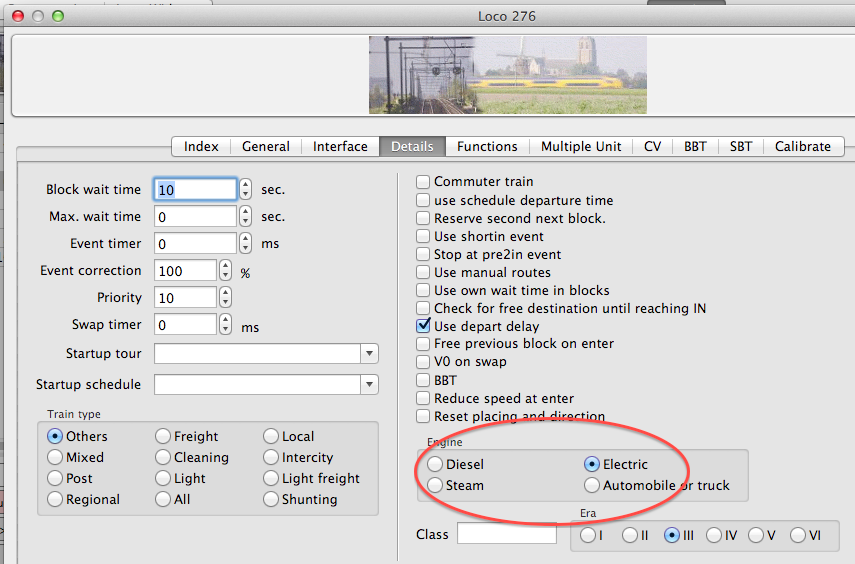Viewport: 855px width, 564px height.
Task: Click the Block wait time stepper arrows
Action: click(x=245, y=189)
